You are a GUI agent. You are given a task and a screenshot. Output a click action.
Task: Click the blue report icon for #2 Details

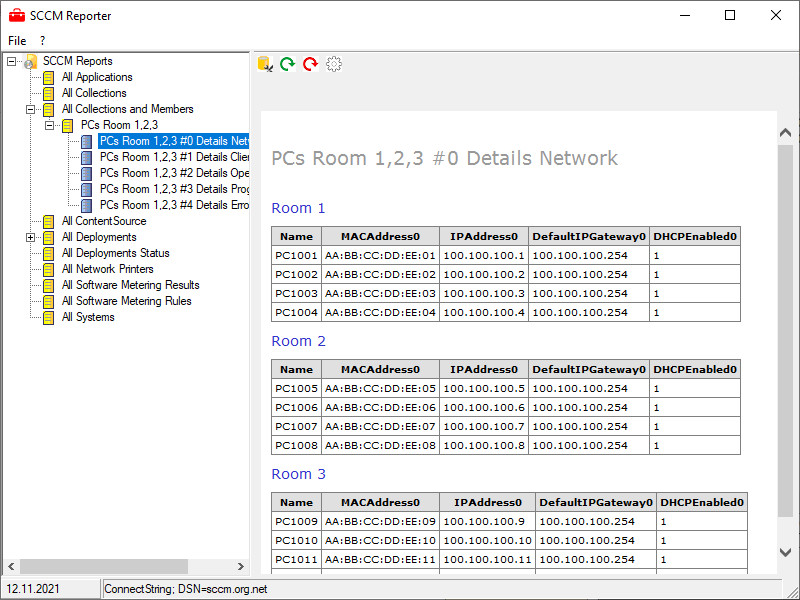tap(87, 173)
